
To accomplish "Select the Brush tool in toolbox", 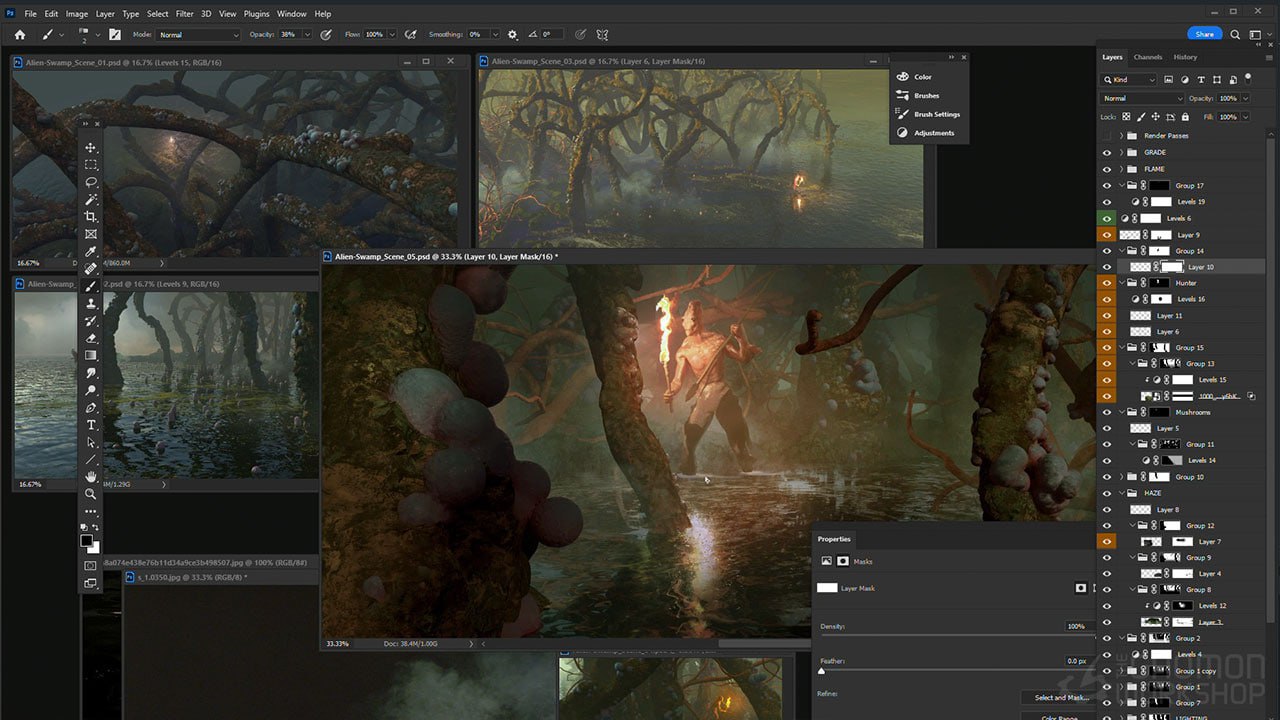I will tap(91, 286).
